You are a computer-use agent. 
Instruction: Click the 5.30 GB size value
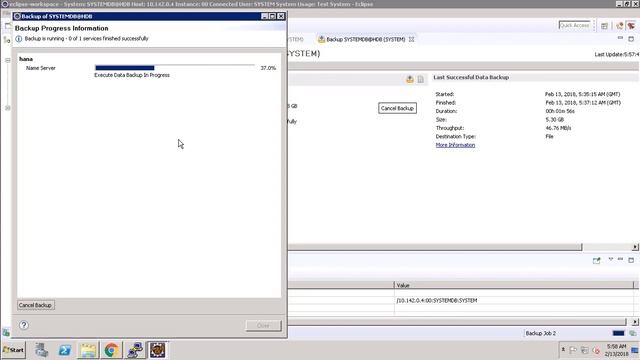(x=554, y=120)
